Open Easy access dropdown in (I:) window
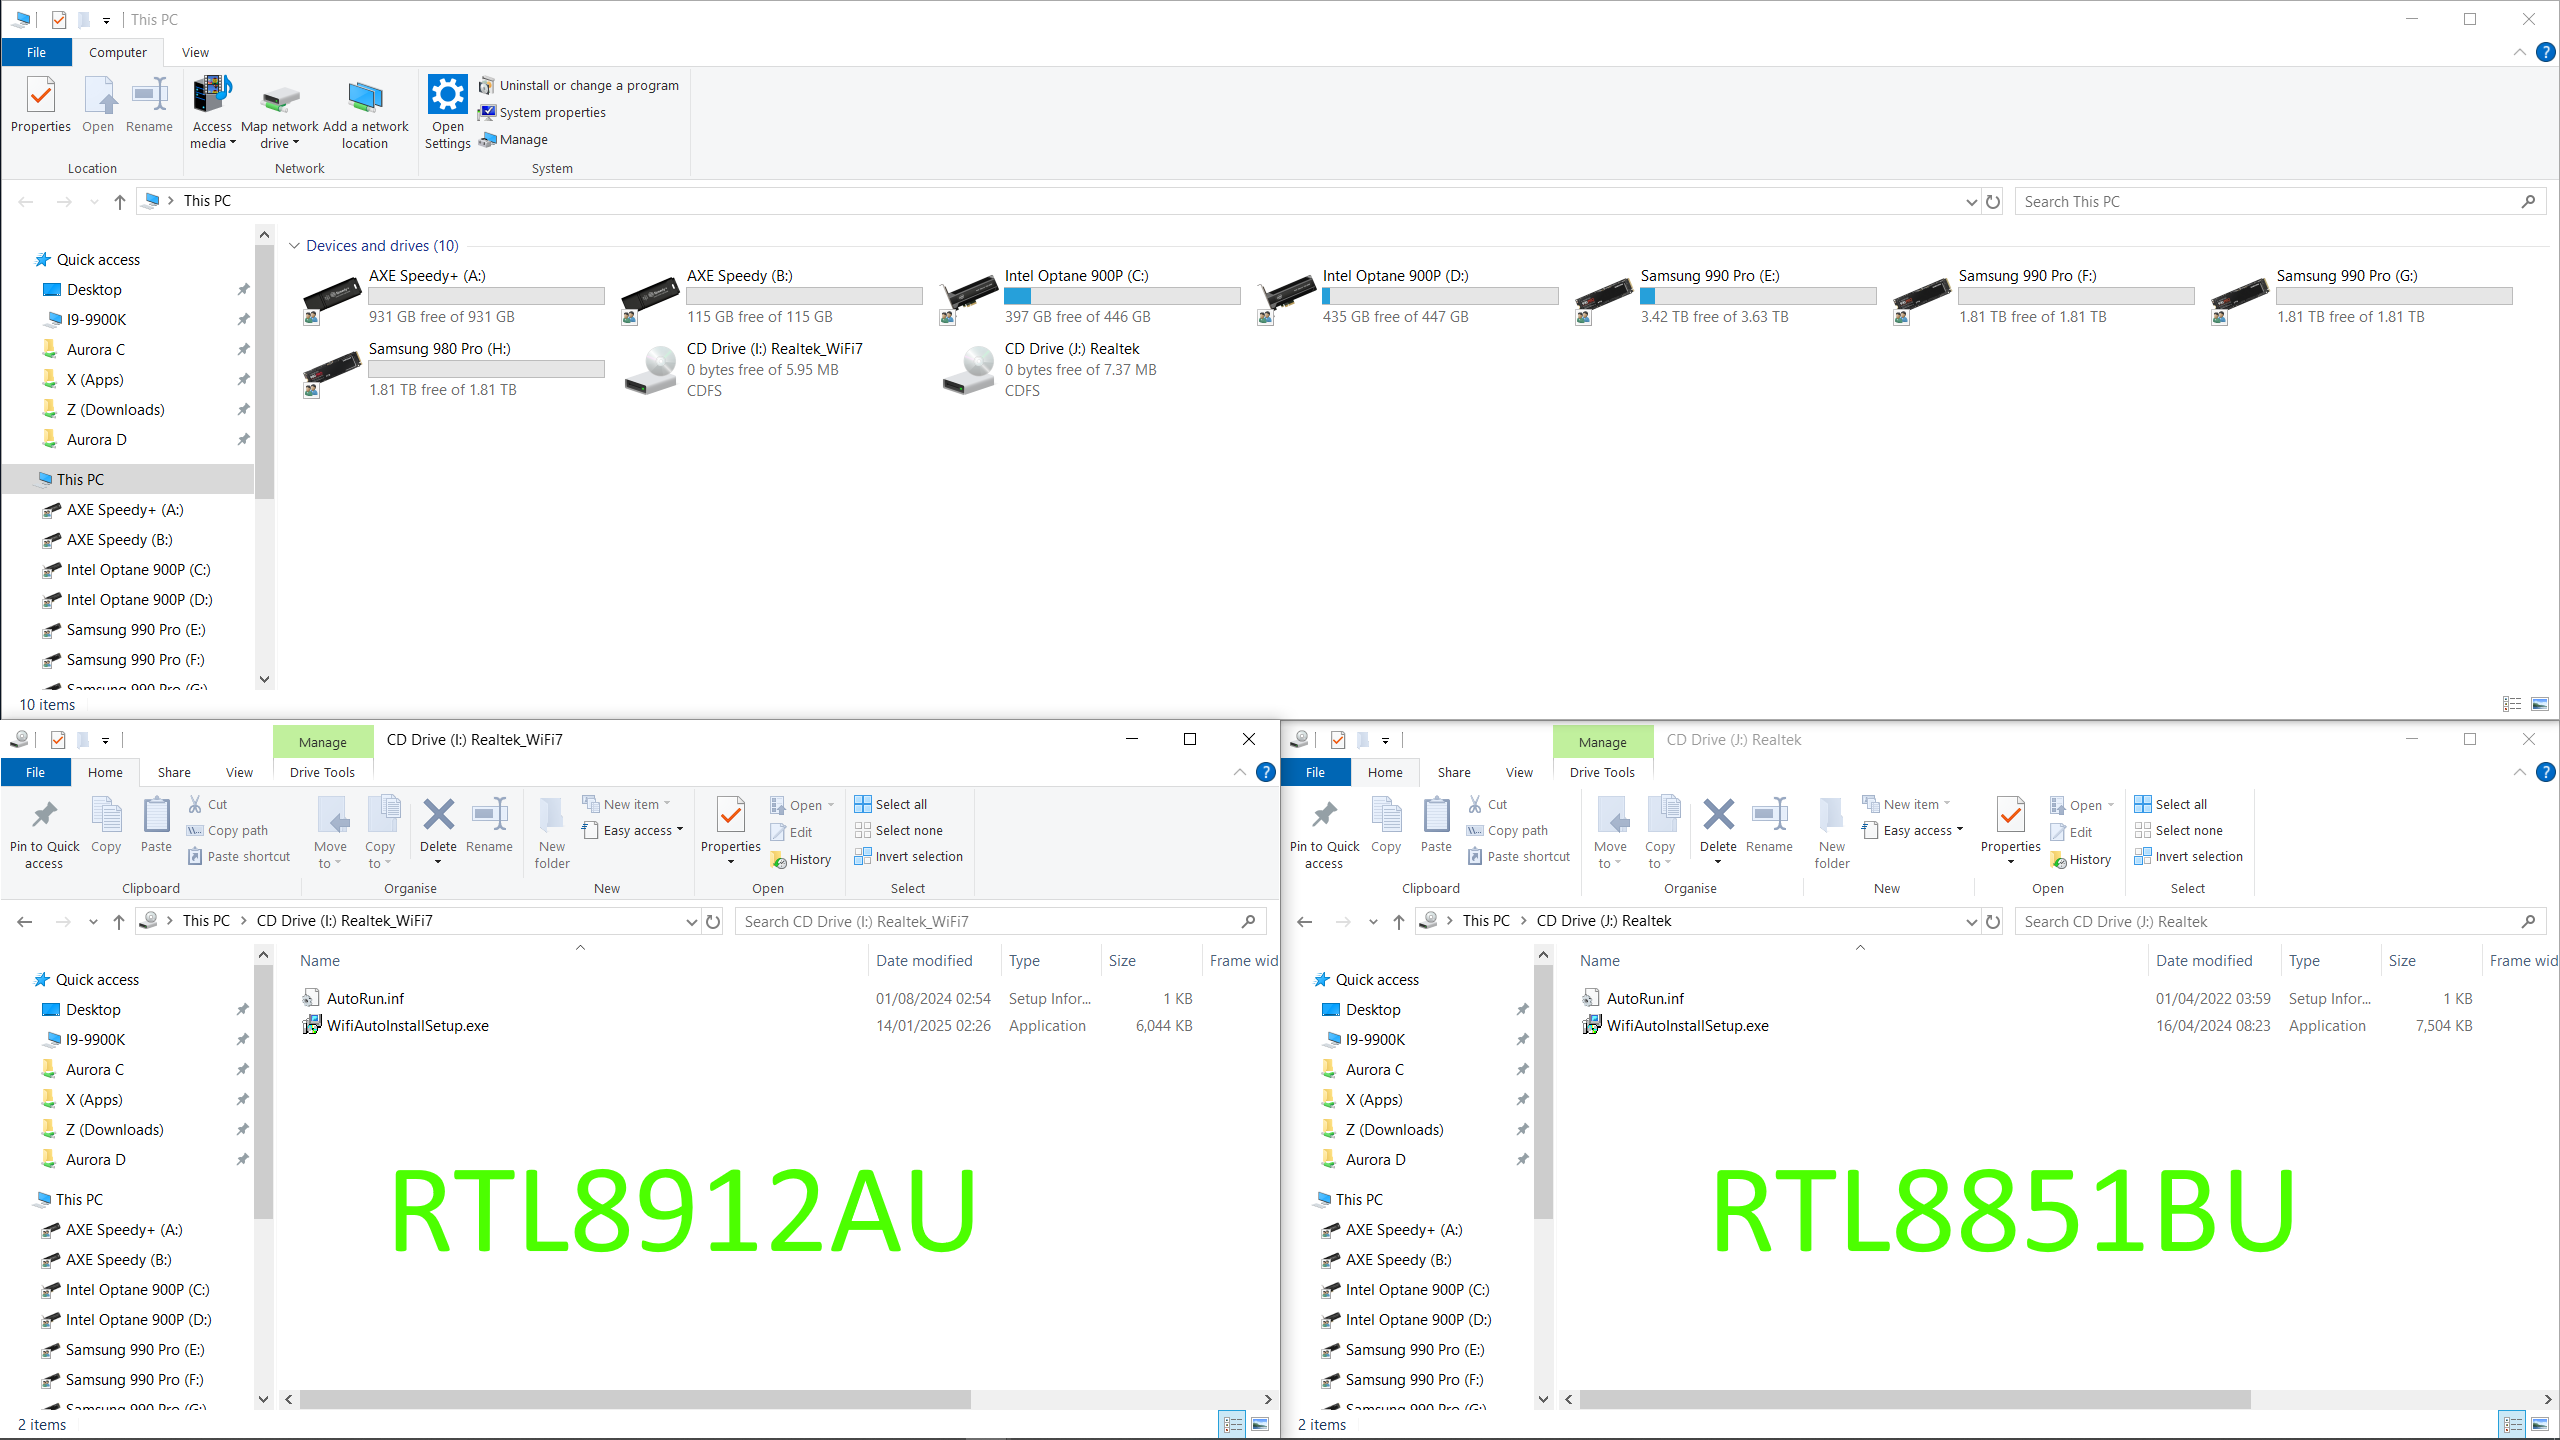Screen dimensions: 2560x1440 [x=632, y=830]
